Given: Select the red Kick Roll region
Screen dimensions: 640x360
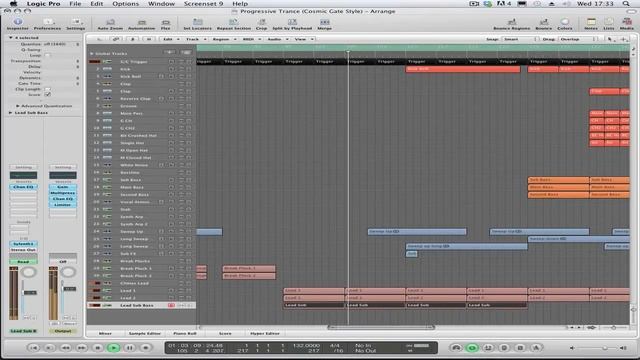Looking at the screenshot, I should [x=463, y=69].
